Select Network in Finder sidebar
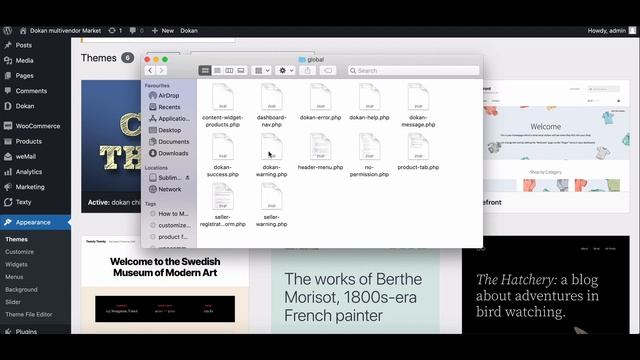640x360 pixels. (x=165, y=189)
